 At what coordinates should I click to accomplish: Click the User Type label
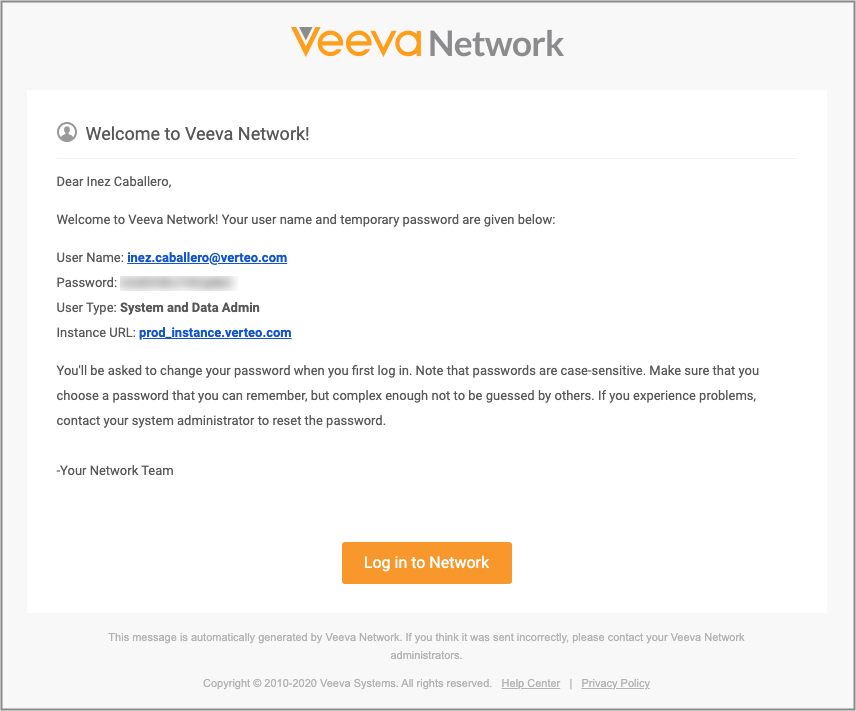(x=86, y=307)
